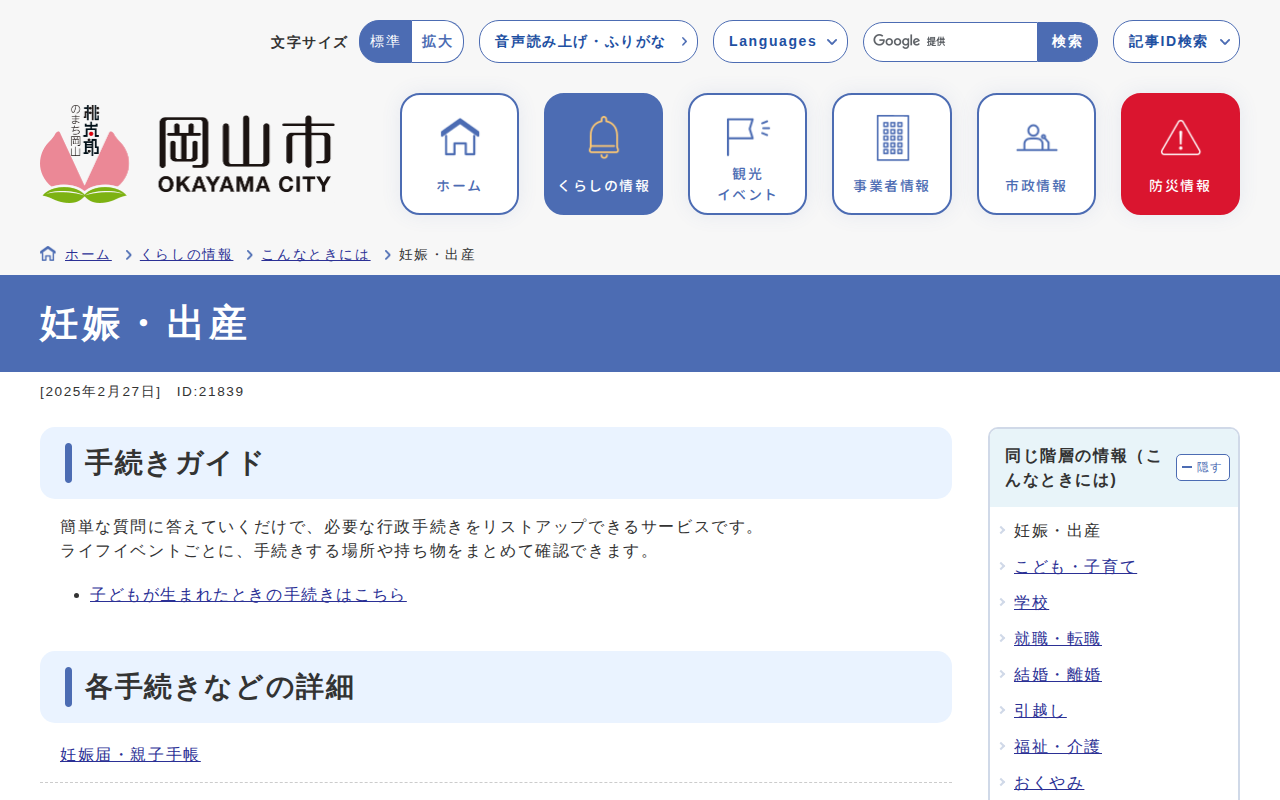The image size is (1280, 800).
Task: Click the Okayama City peach logo
Action: coord(84,154)
